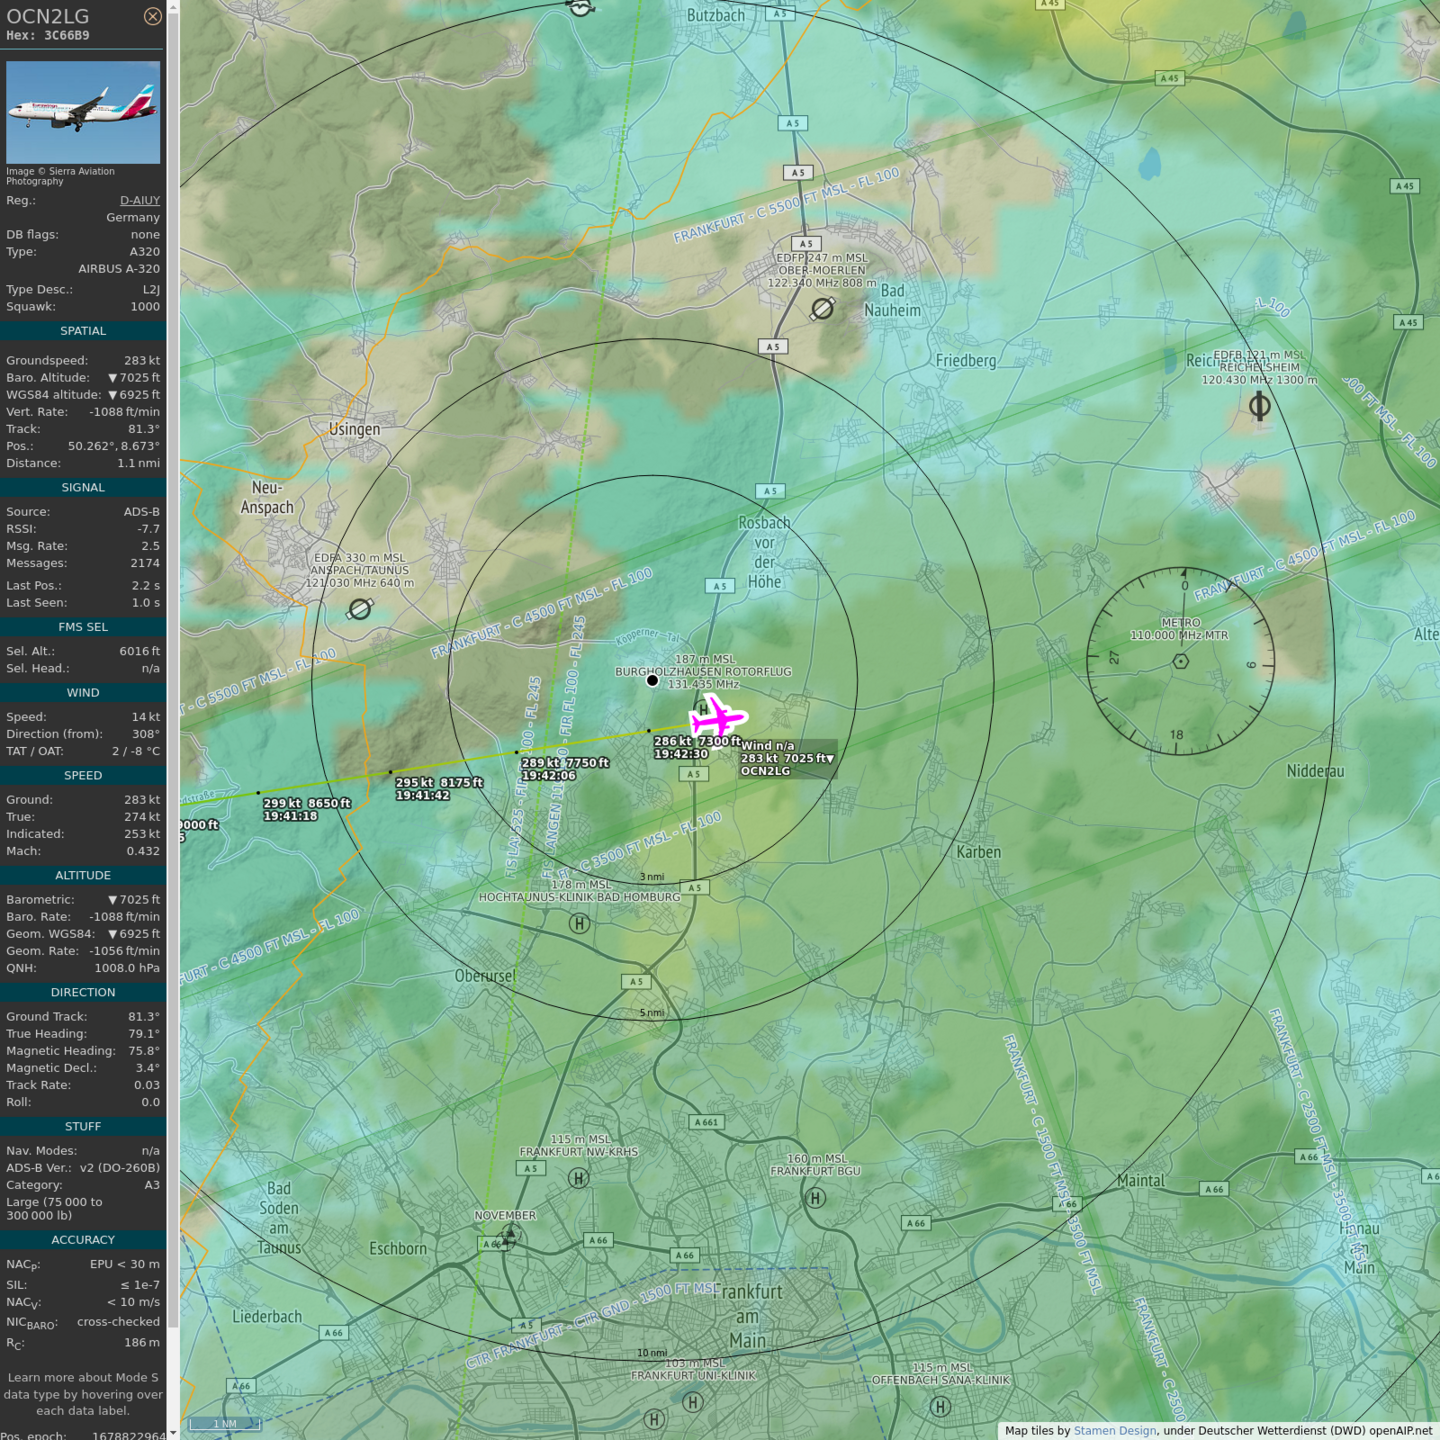1440x1440 pixels.
Task: Click the Ober-Moerlen airfield symbol
Action: [x=822, y=309]
